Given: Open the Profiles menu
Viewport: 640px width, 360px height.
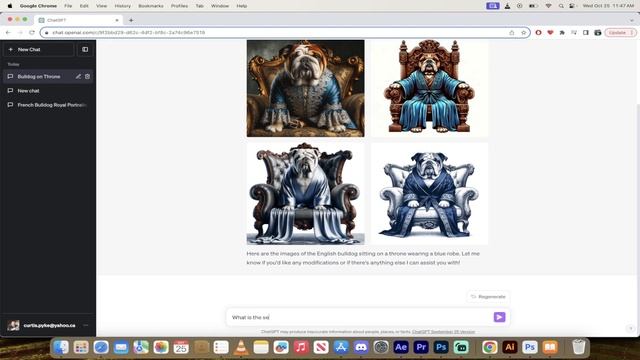Looking at the screenshot, I should (179, 6).
